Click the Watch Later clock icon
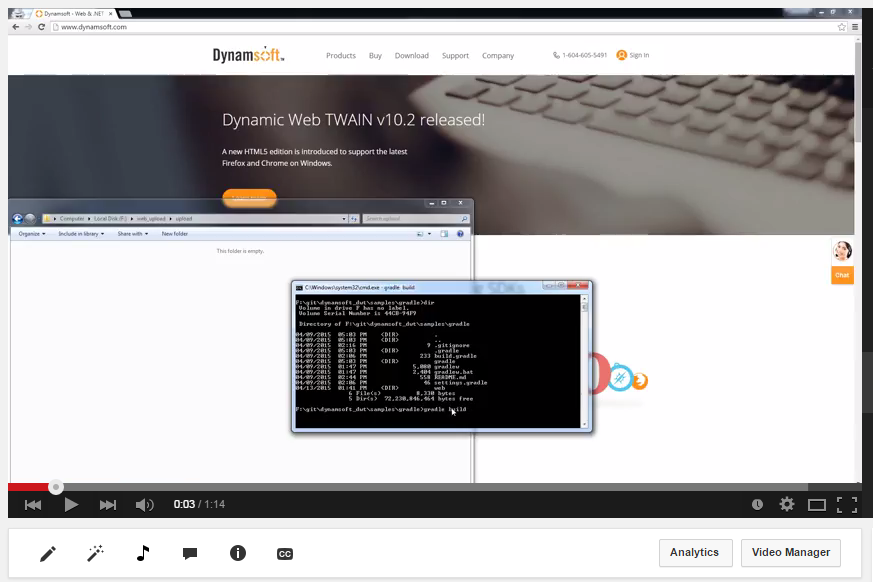This screenshot has height=582, width=873. (757, 505)
